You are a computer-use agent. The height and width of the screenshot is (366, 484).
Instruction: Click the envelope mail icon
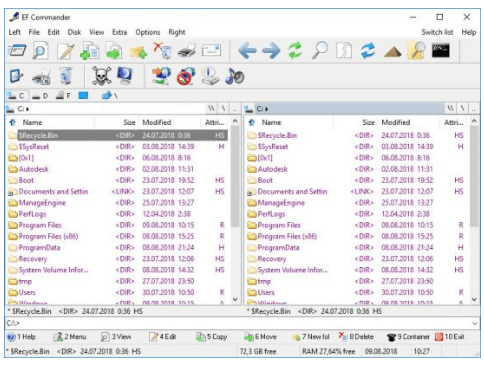(x=211, y=51)
